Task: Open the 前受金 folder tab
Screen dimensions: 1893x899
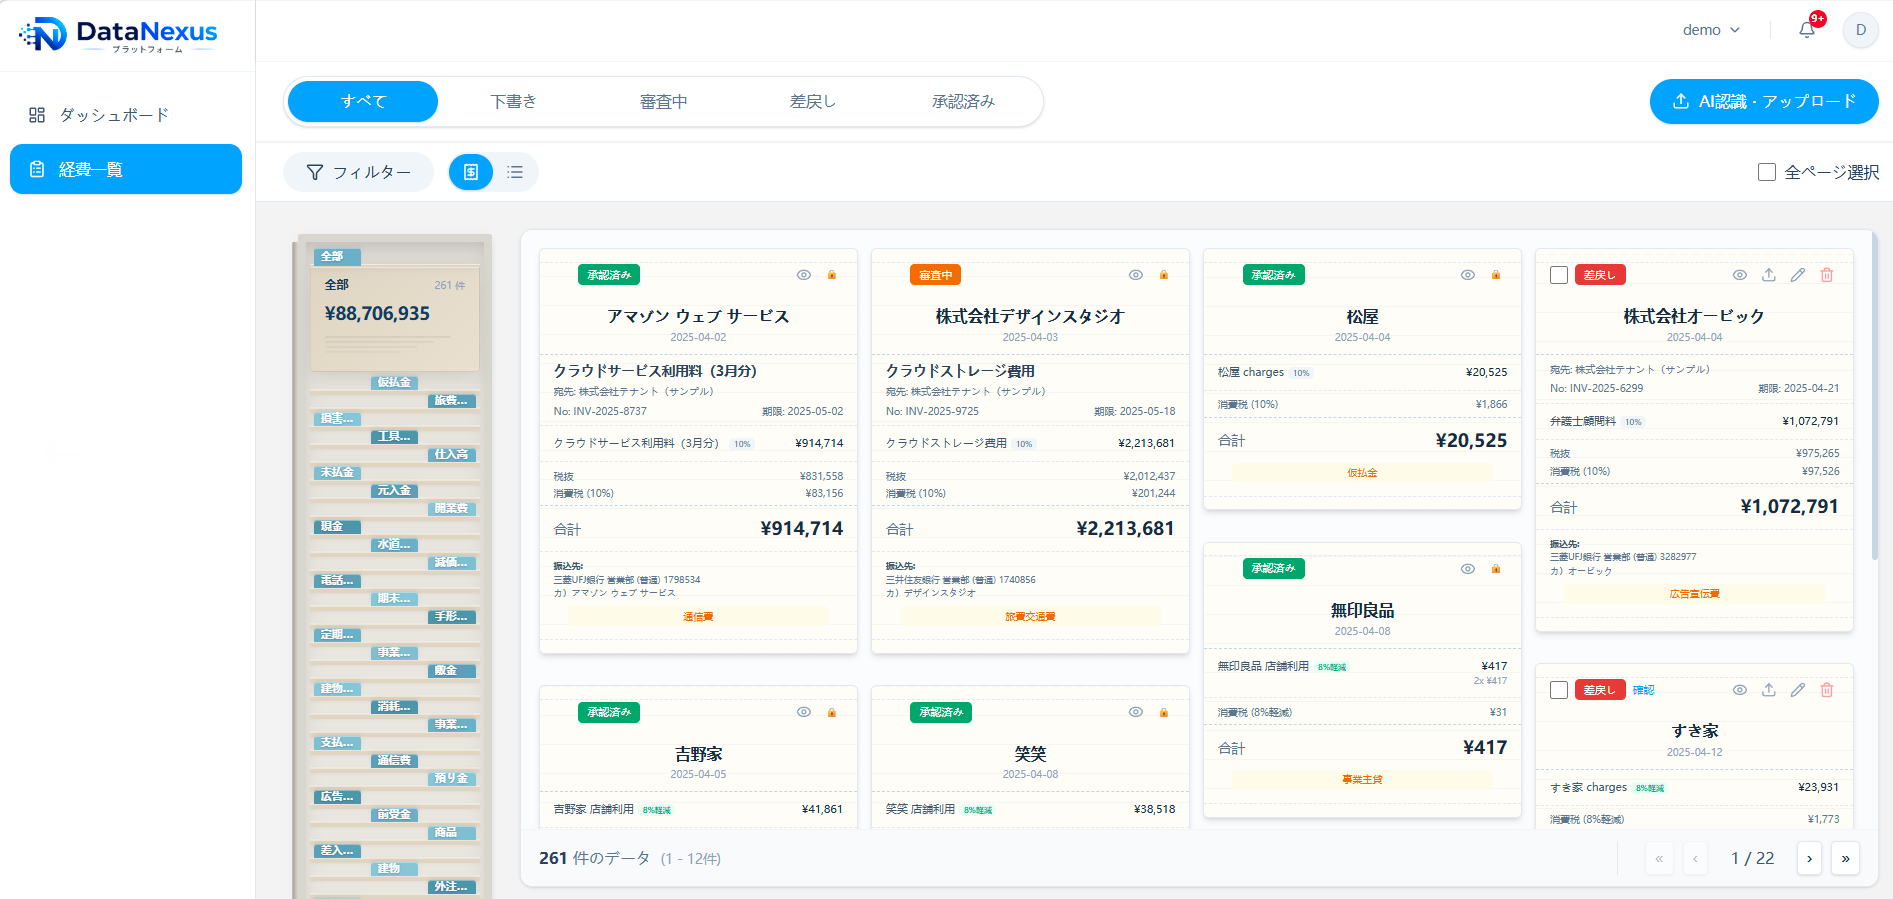Action: [394, 814]
